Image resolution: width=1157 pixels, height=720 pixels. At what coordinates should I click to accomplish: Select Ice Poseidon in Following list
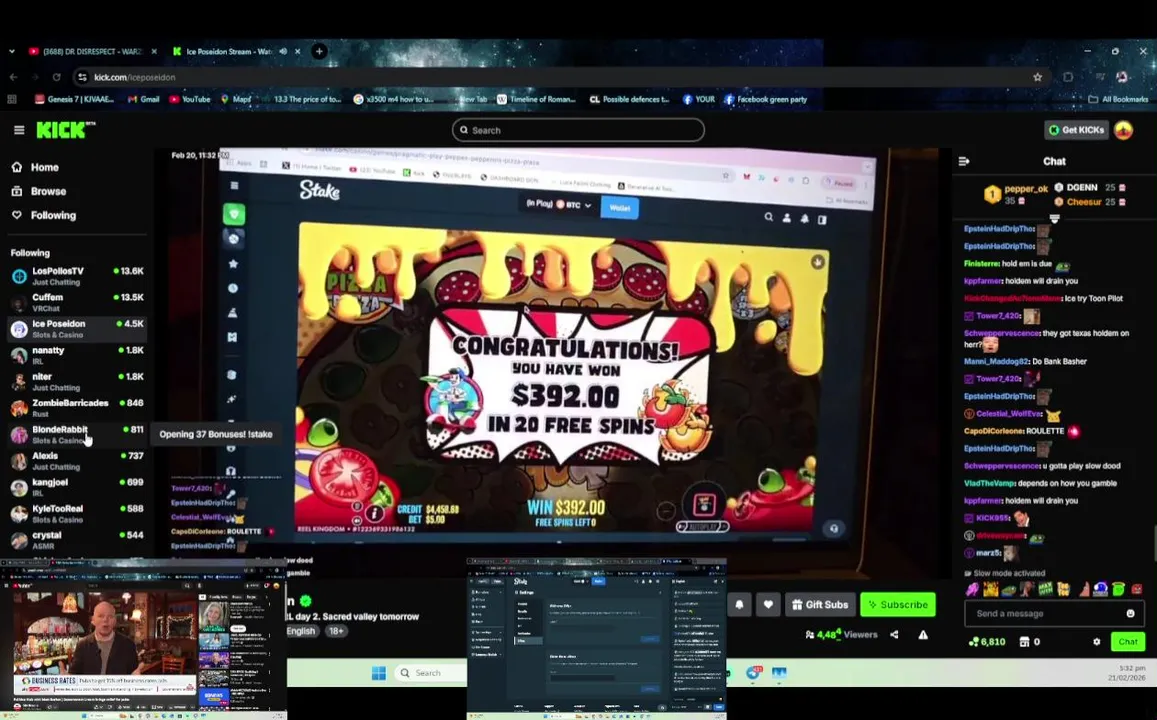point(77,329)
